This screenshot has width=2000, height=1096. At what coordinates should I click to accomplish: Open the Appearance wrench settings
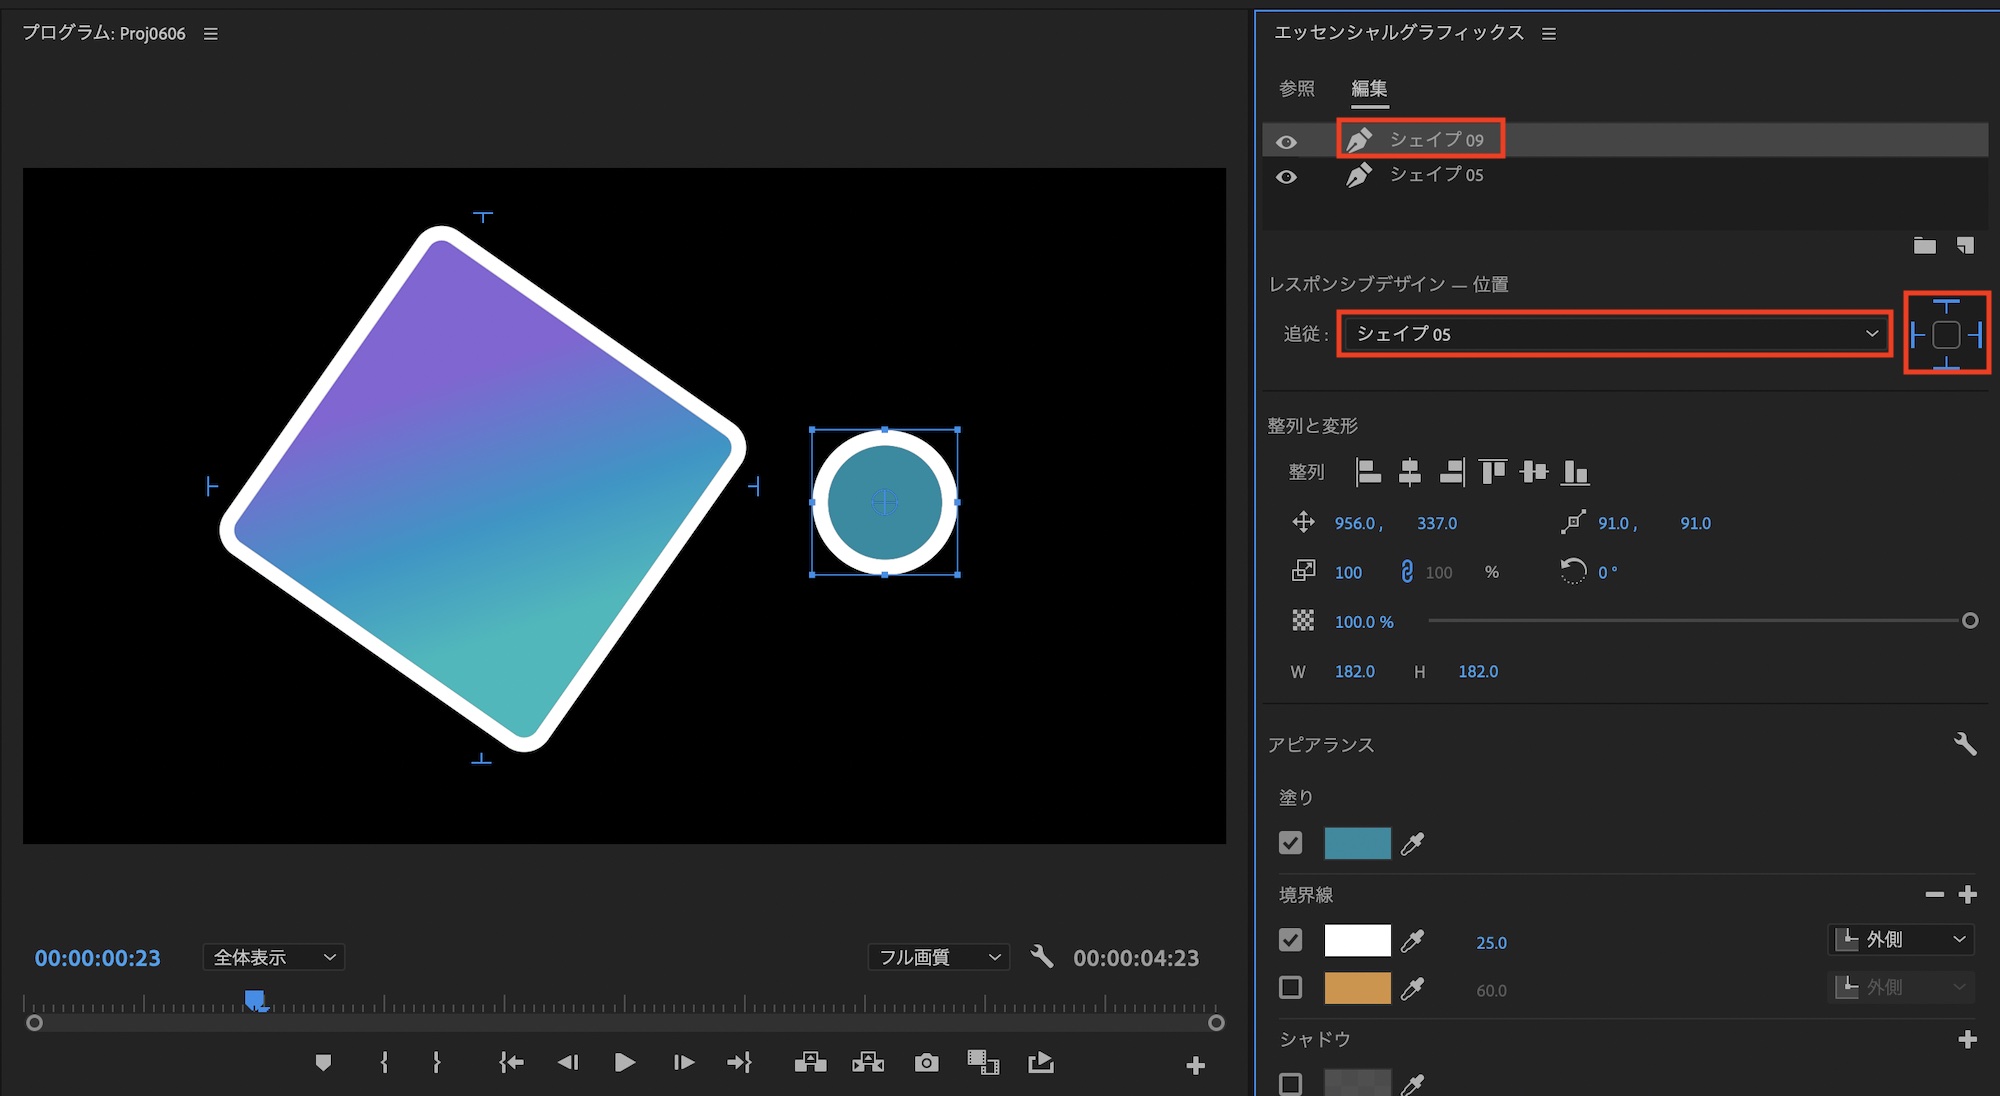(1964, 744)
